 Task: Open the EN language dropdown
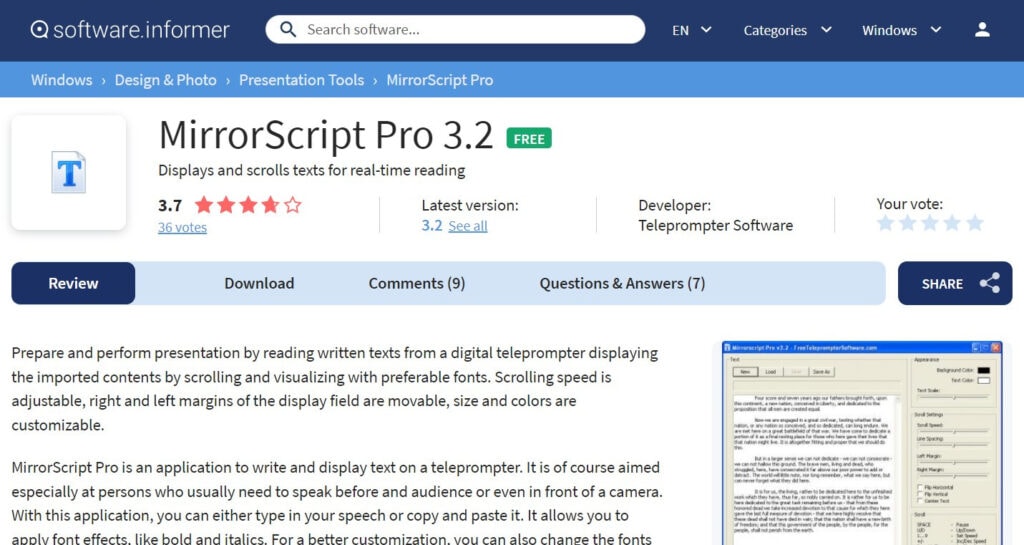692,30
